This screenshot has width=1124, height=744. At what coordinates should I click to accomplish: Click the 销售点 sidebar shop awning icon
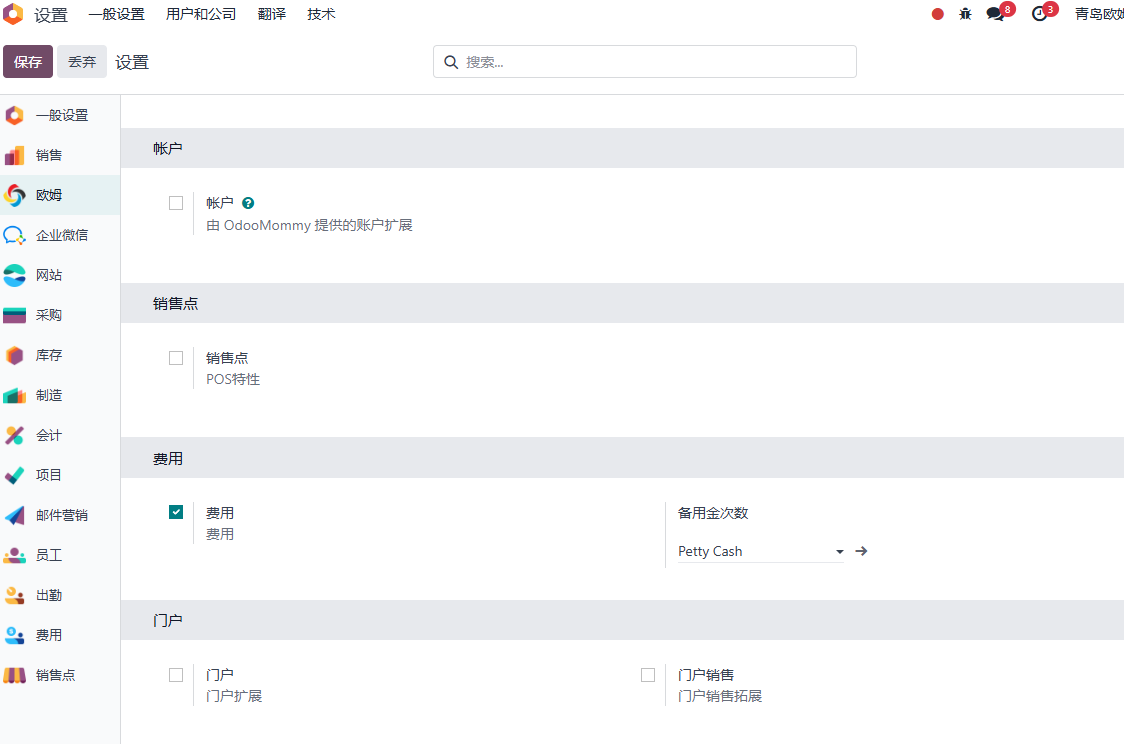point(14,675)
